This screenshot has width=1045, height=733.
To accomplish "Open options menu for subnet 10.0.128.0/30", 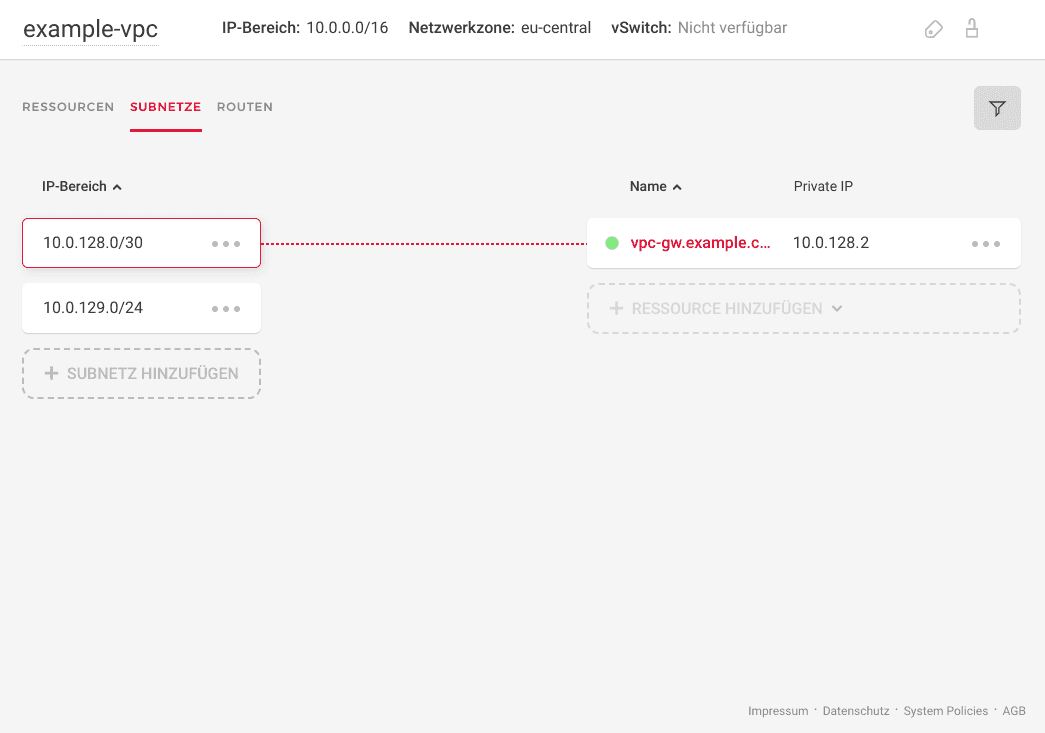I will (226, 244).
